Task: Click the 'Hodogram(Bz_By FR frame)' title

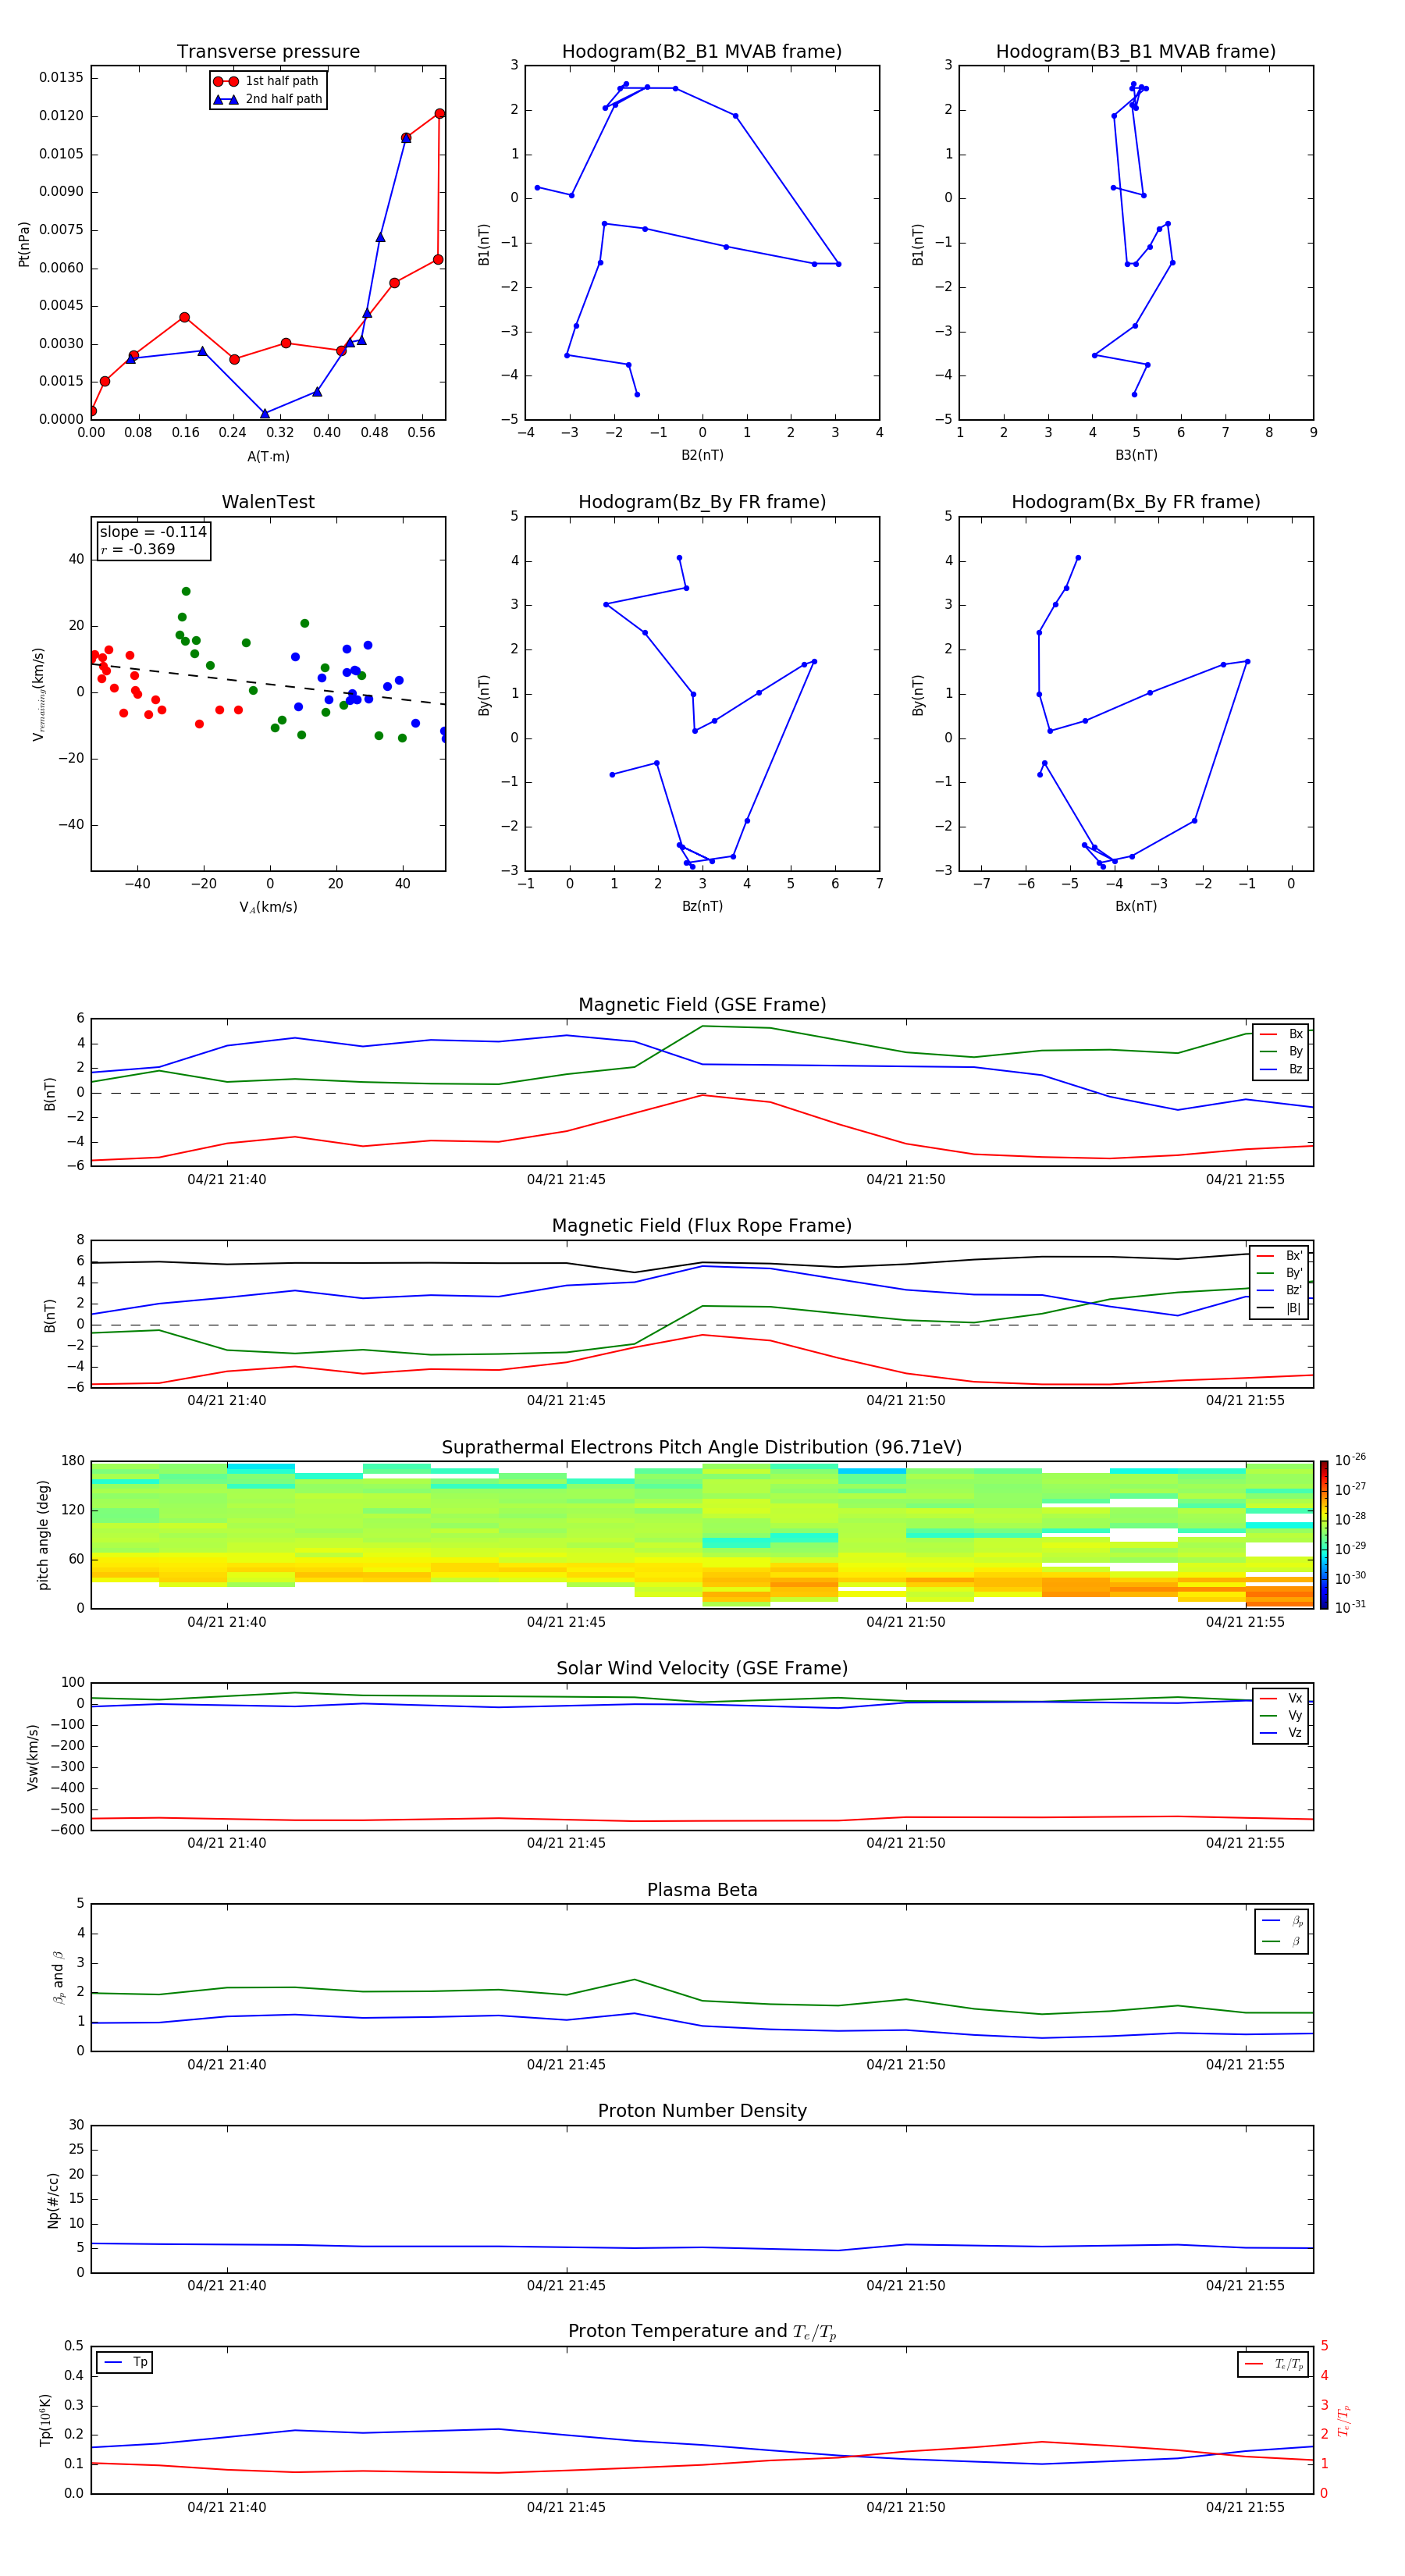Action: click(702, 502)
